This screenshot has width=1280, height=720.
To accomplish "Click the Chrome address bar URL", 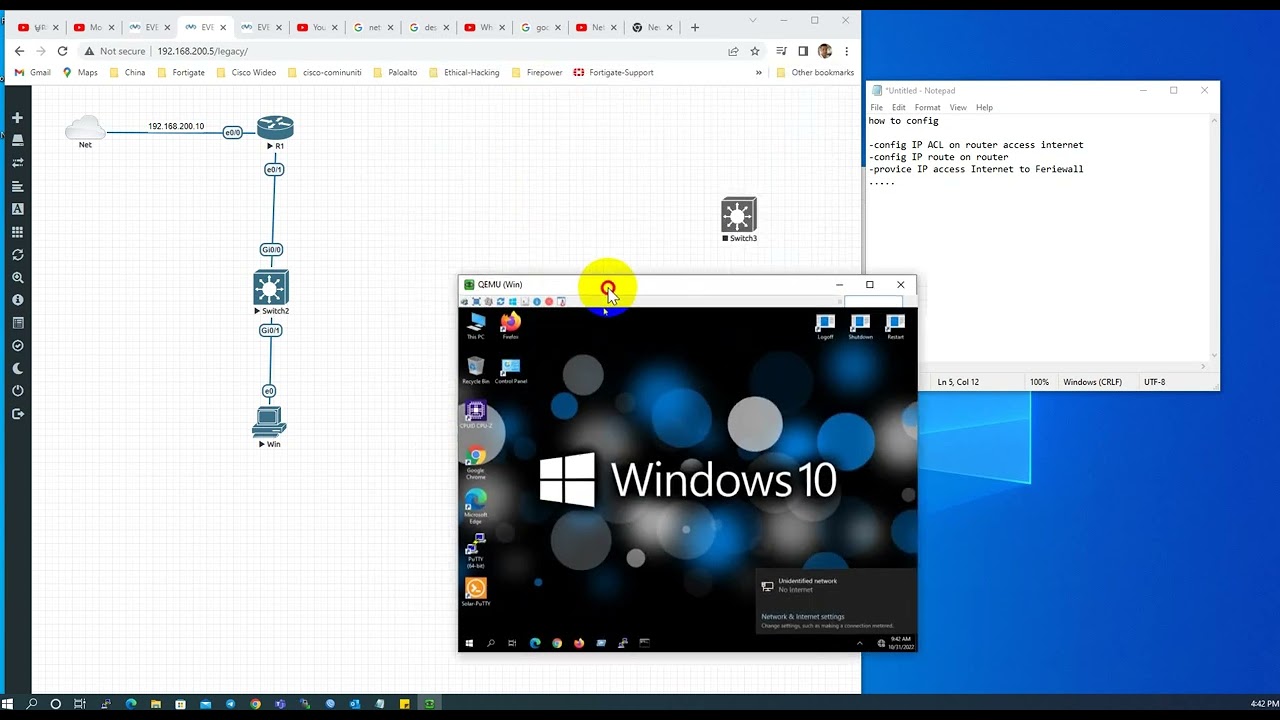I will (202, 51).
